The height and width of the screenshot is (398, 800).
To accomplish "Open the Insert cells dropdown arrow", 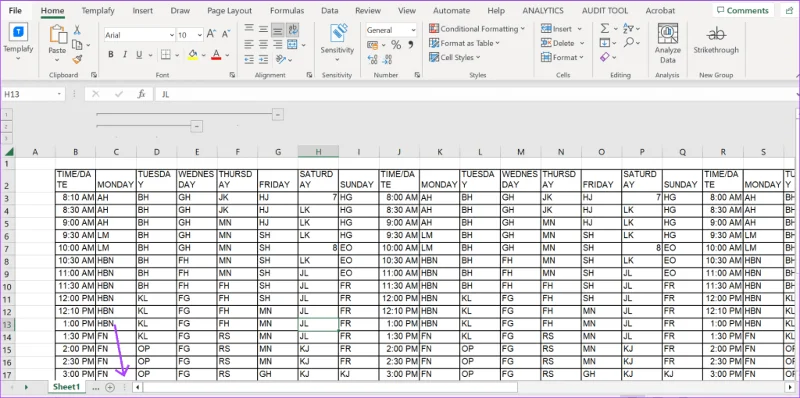I will coord(580,29).
